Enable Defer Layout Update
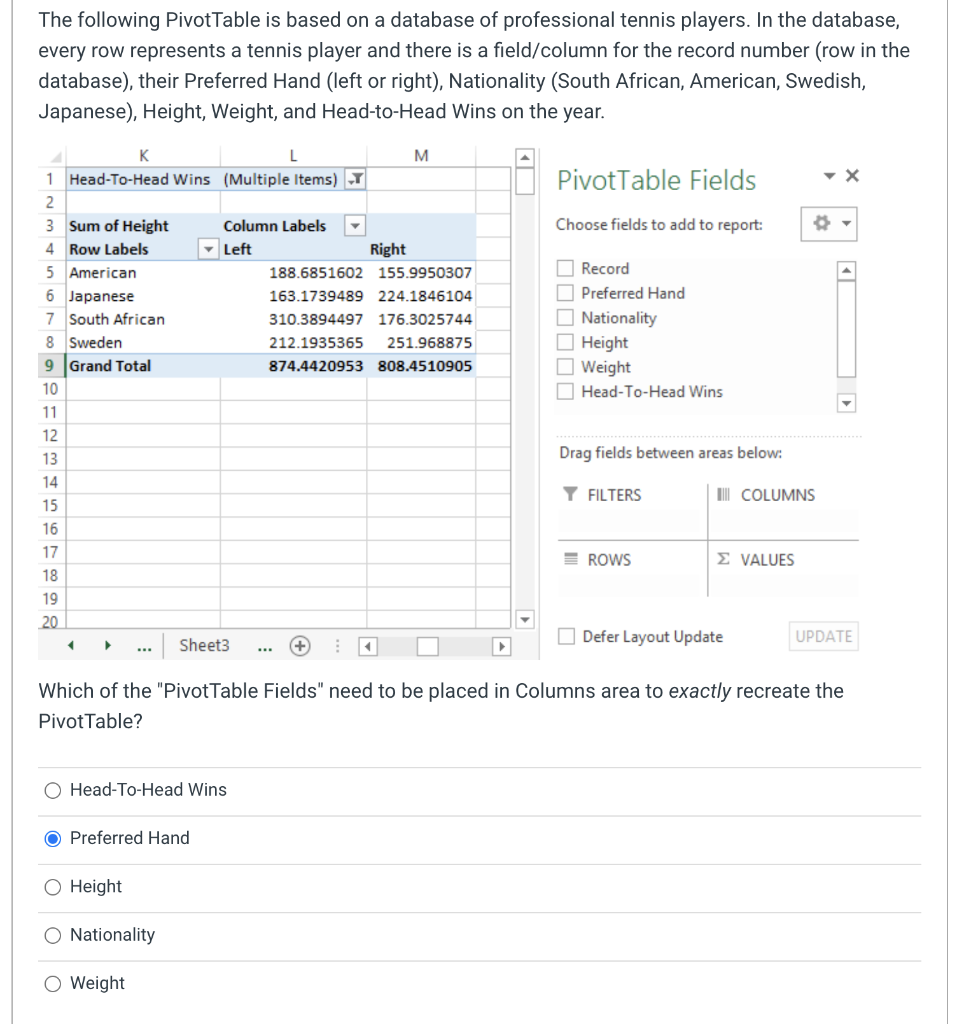The height and width of the screenshot is (1024, 957). 566,636
